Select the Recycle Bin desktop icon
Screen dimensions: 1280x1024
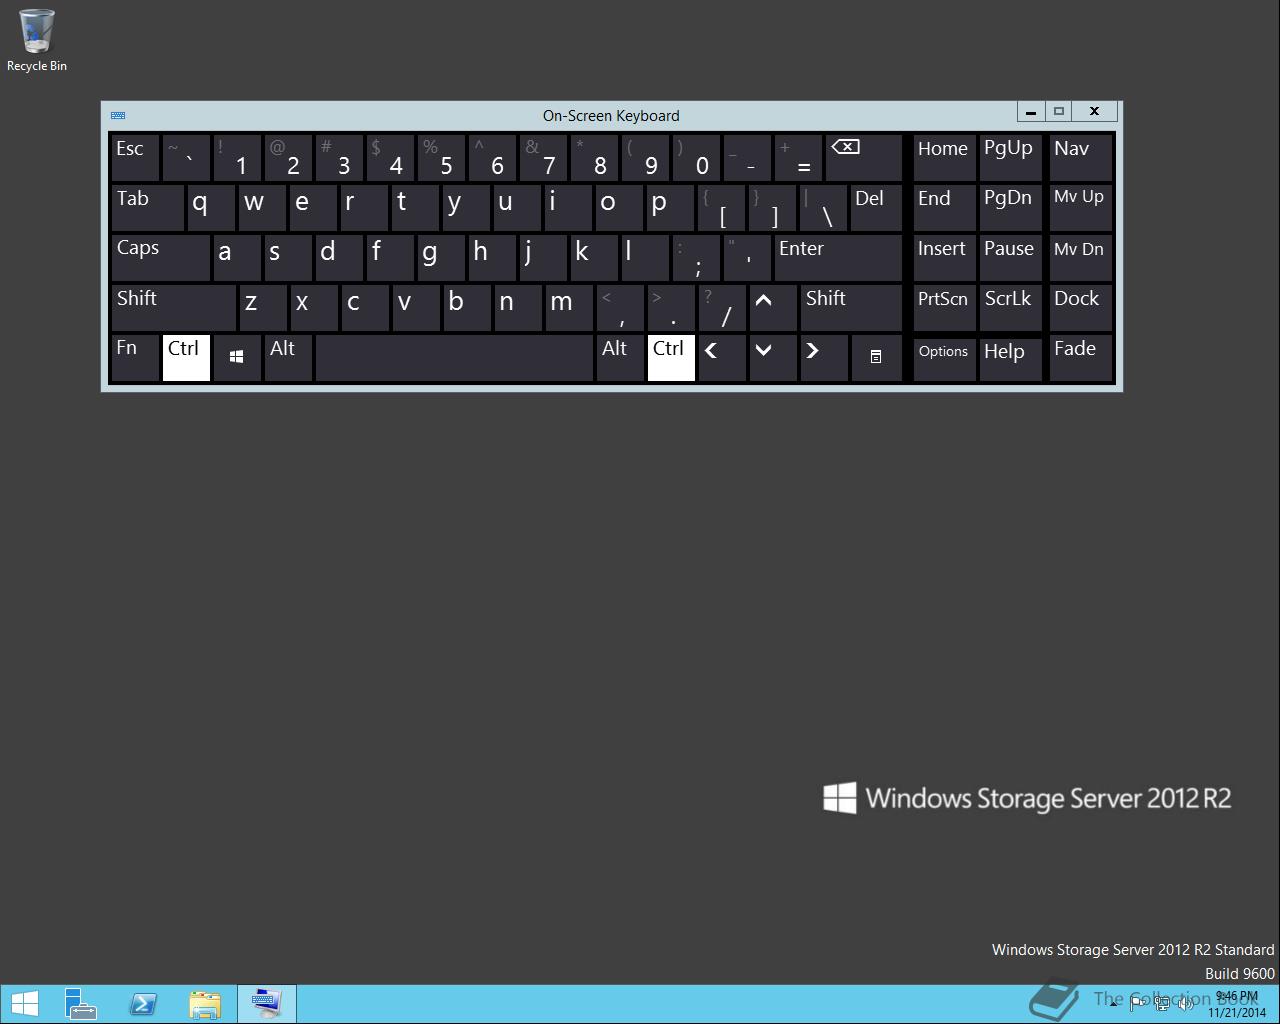pyautogui.click(x=37, y=41)
